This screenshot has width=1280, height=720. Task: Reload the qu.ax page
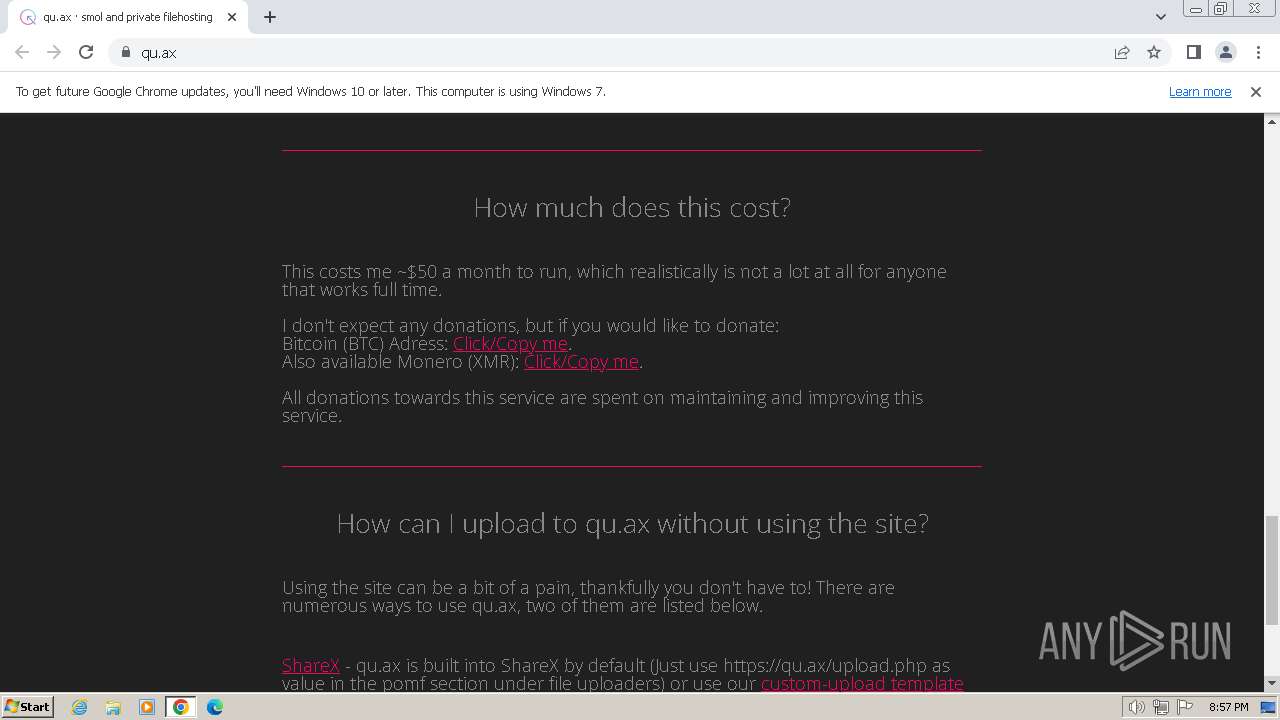tap(86, 52)
